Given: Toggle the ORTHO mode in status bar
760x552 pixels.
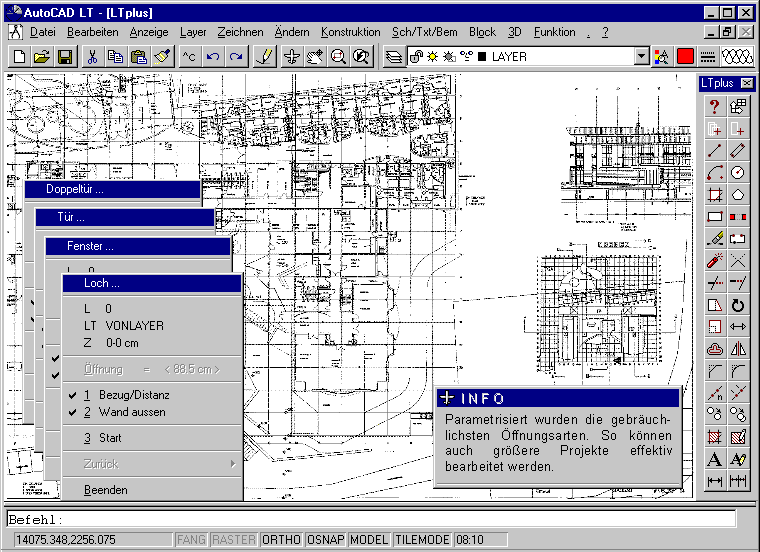Looking at the screenshot, I should [x=281, y=539].
